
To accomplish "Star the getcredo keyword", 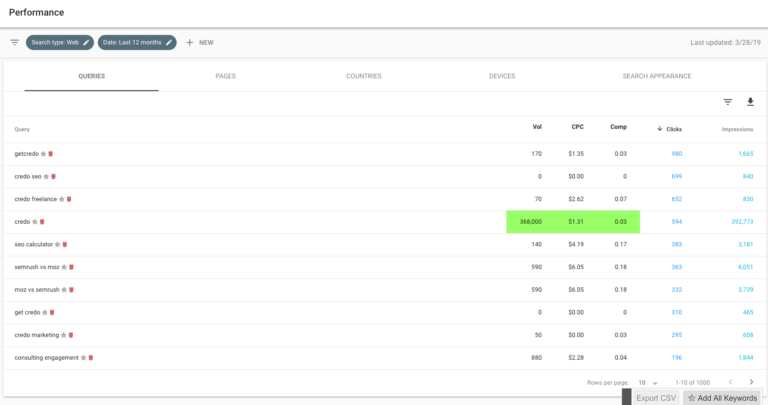I will (x=44, y=154).
